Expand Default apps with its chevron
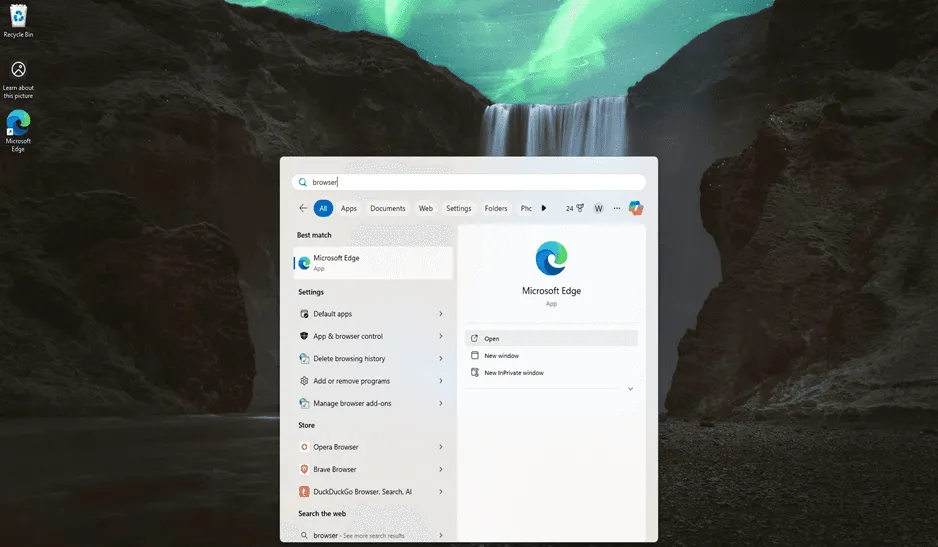 [x=441, y=314]
